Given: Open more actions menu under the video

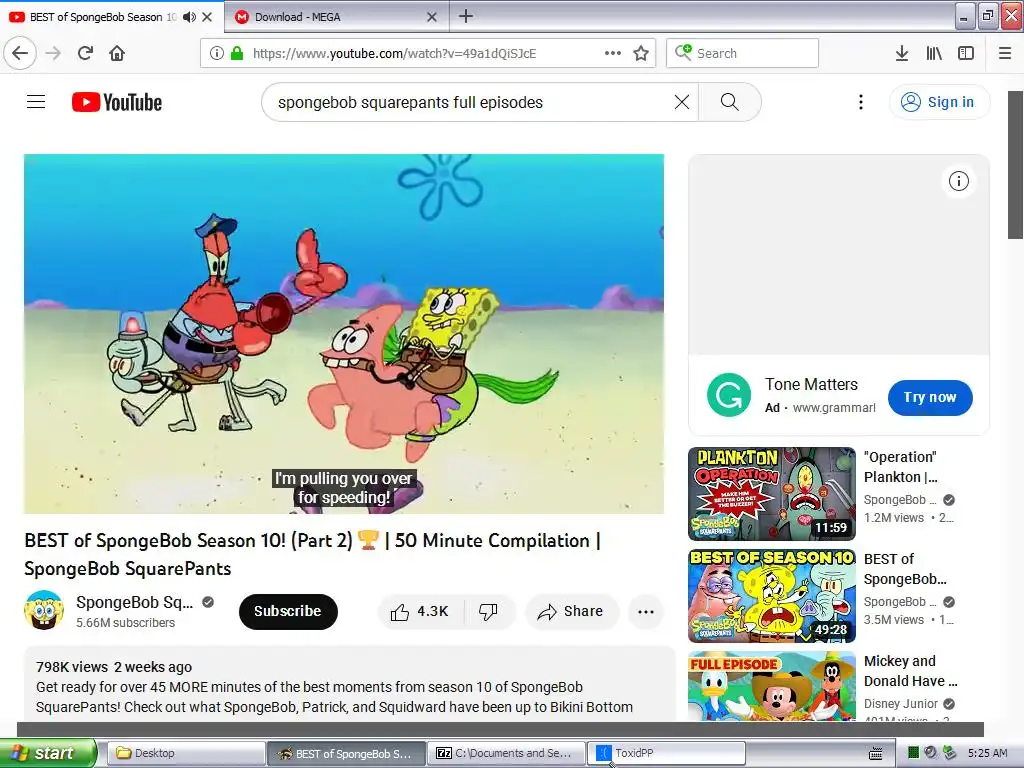Looking at the screenshot, I should click(646, 611).
